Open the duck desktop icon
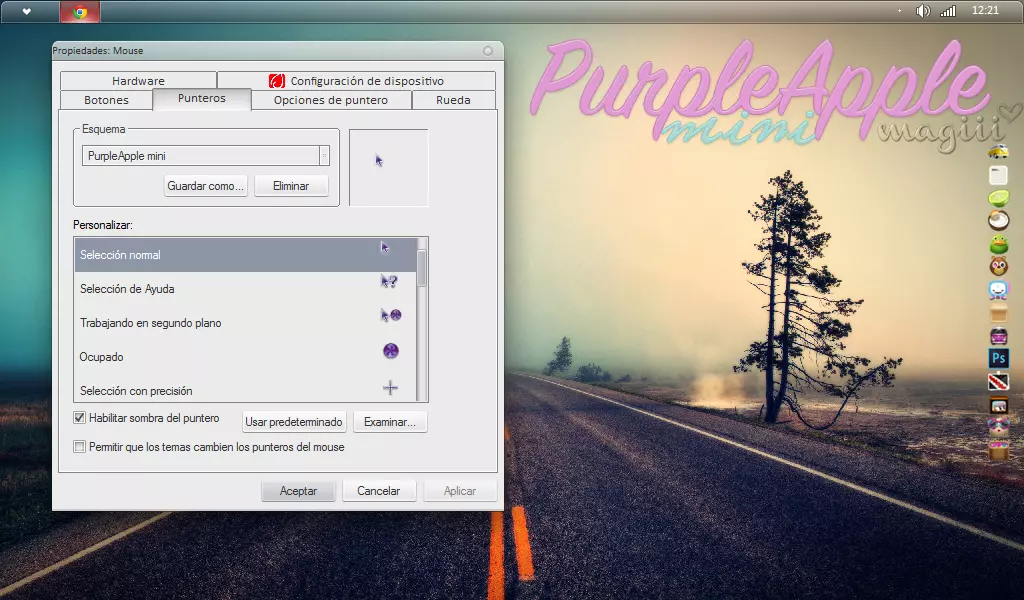The image size is (1024, 600). pyautogui.click(x=998, y=246)
